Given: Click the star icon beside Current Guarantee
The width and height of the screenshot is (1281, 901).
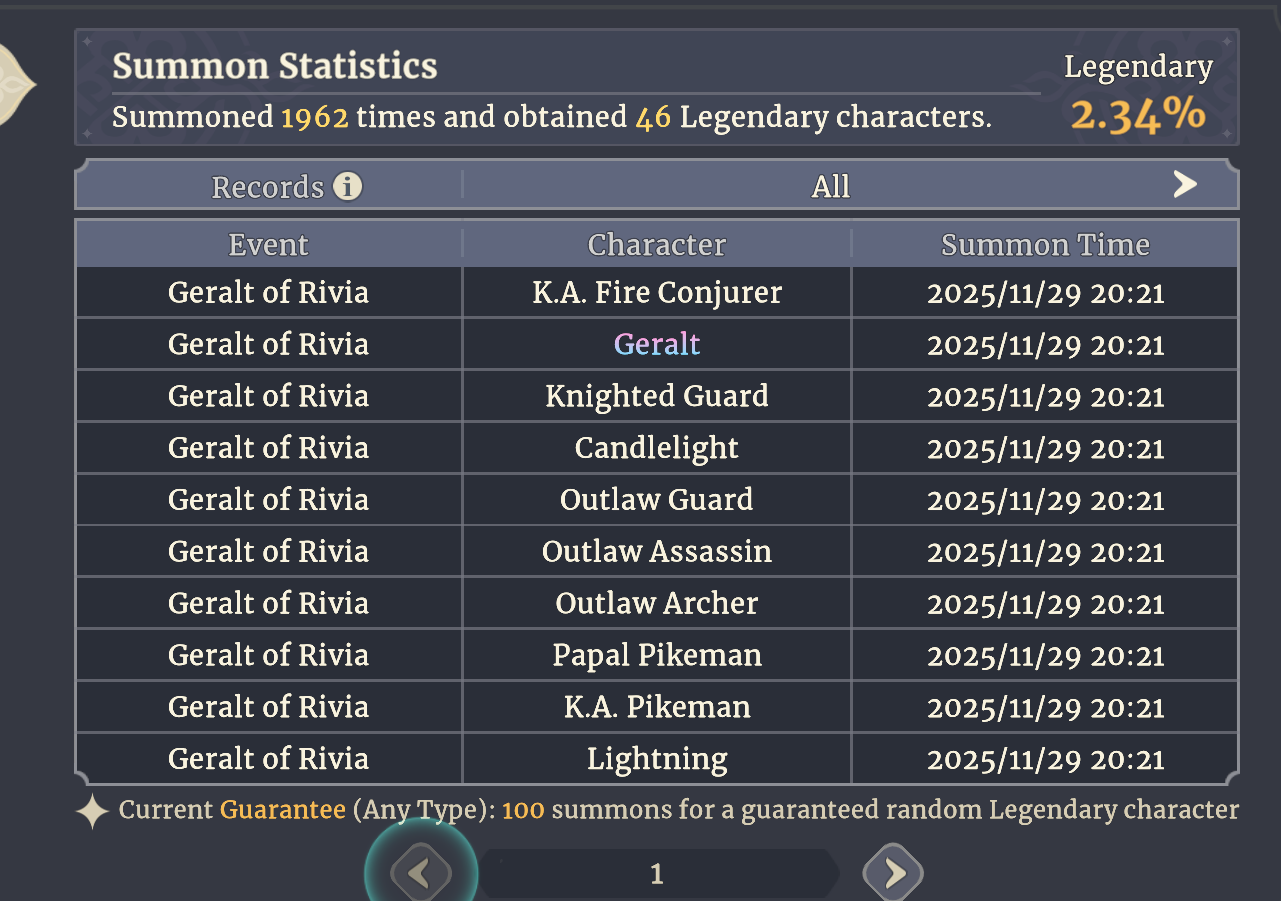Looking at the screenshot, I should click(x=92, y=811).
